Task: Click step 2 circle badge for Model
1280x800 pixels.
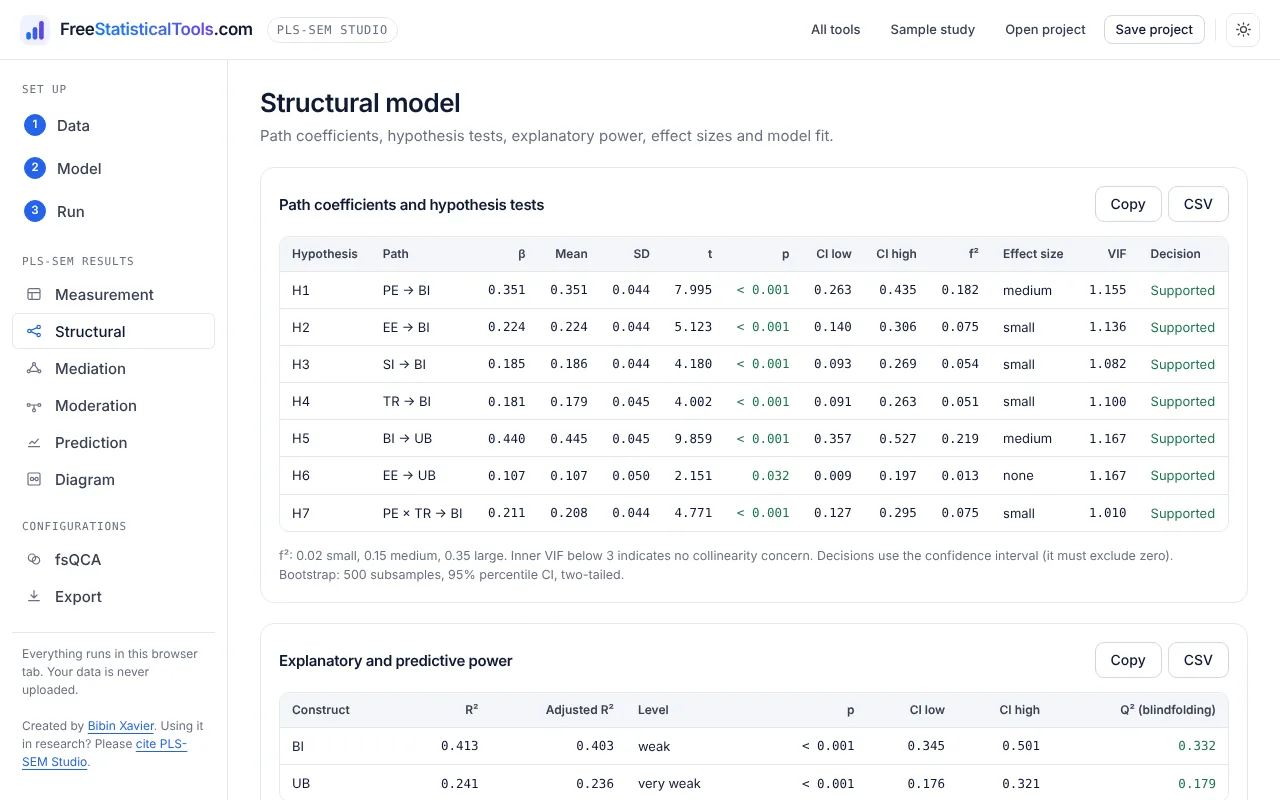Action: [35, 168]
